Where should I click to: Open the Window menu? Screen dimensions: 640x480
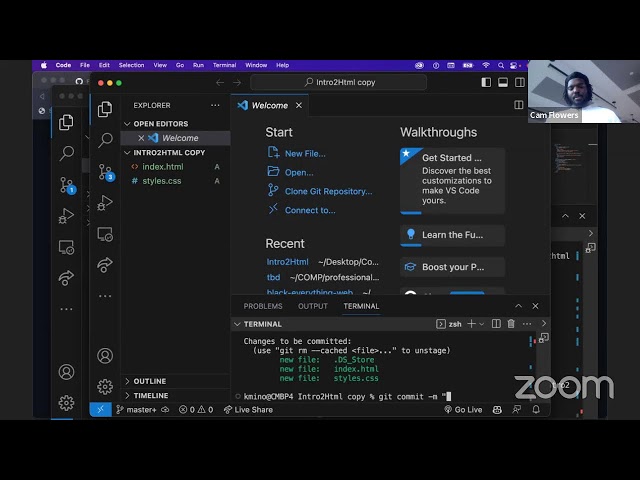pyautogui.click(x=256, y=65)
